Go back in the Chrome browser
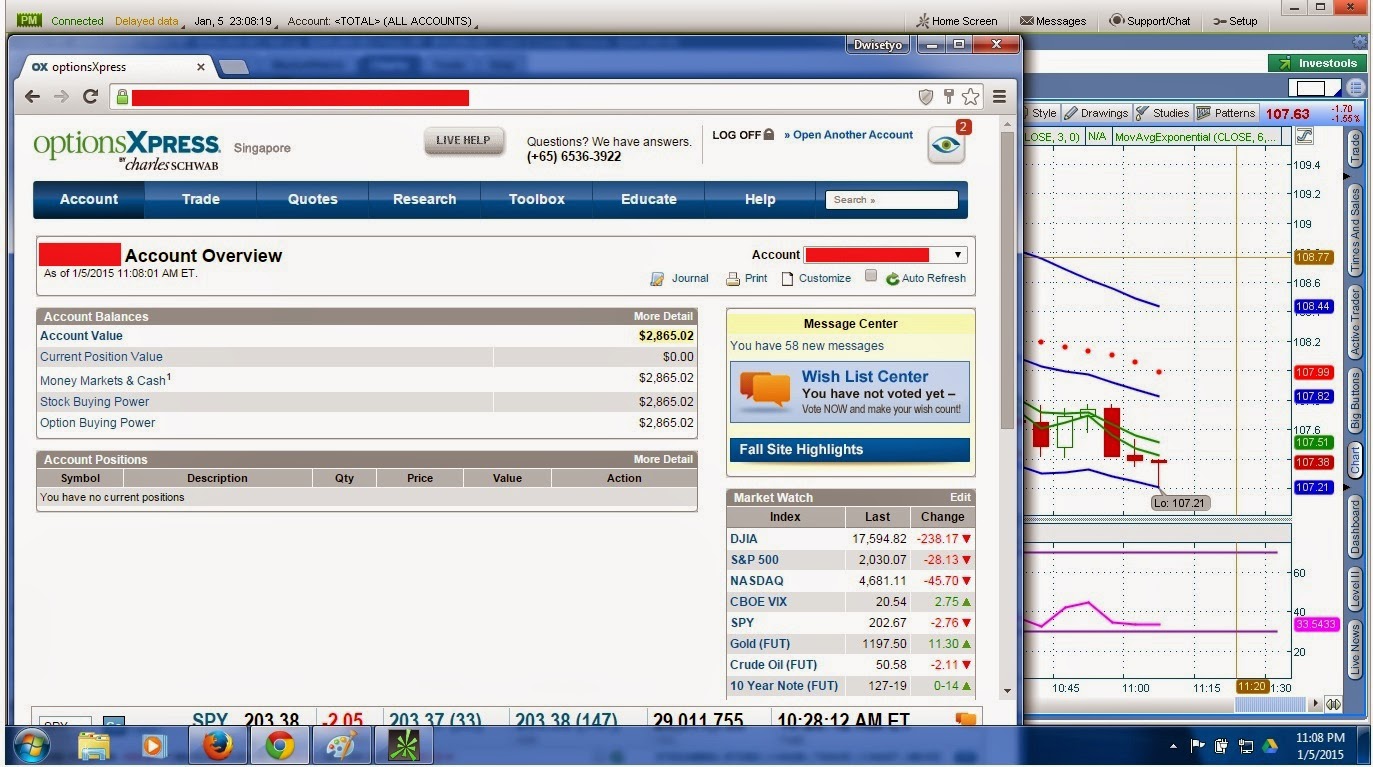Screen dimensions: 1373x767 click(x=33, y=97)
